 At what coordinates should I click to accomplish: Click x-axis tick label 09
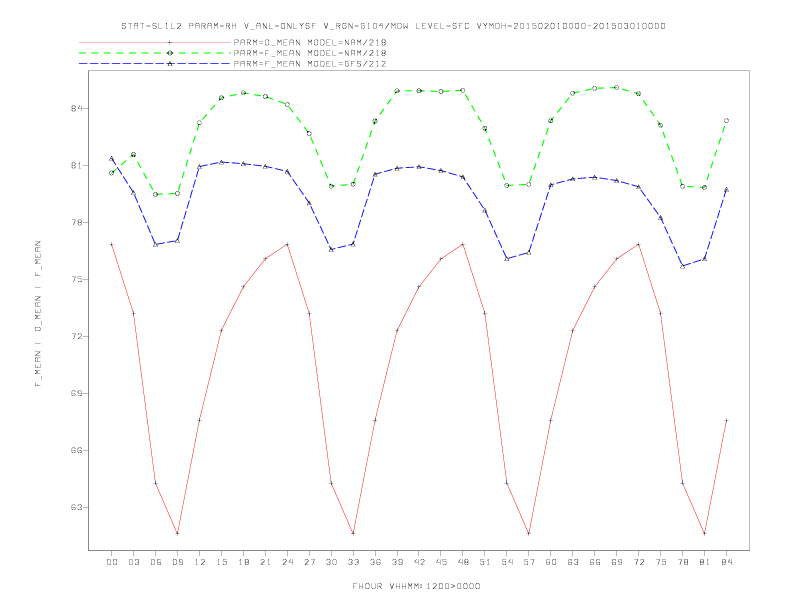(178, 562)
